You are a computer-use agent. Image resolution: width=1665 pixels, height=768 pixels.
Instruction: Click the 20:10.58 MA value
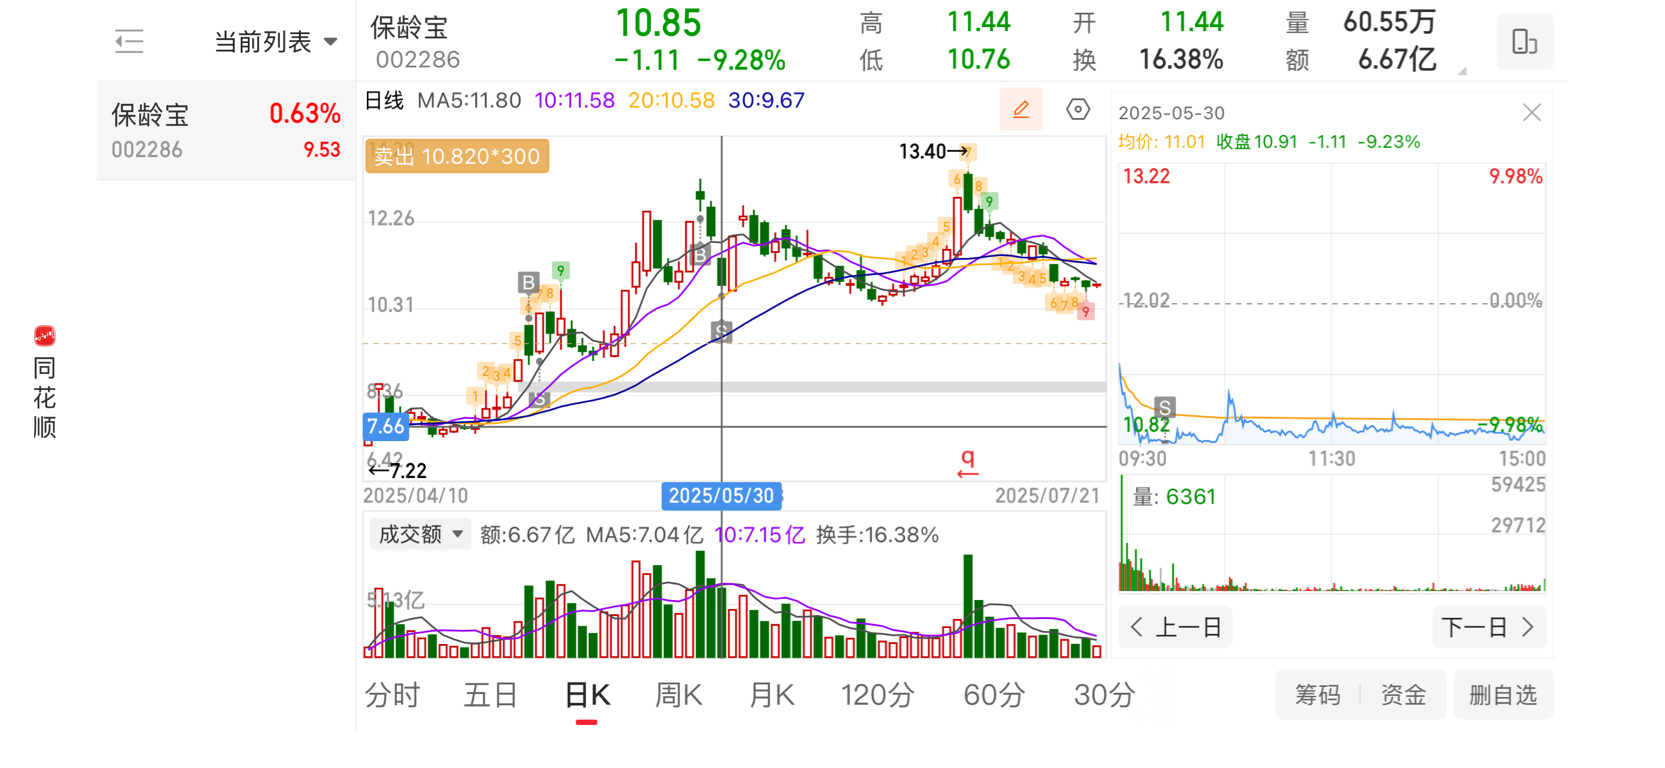671,101
